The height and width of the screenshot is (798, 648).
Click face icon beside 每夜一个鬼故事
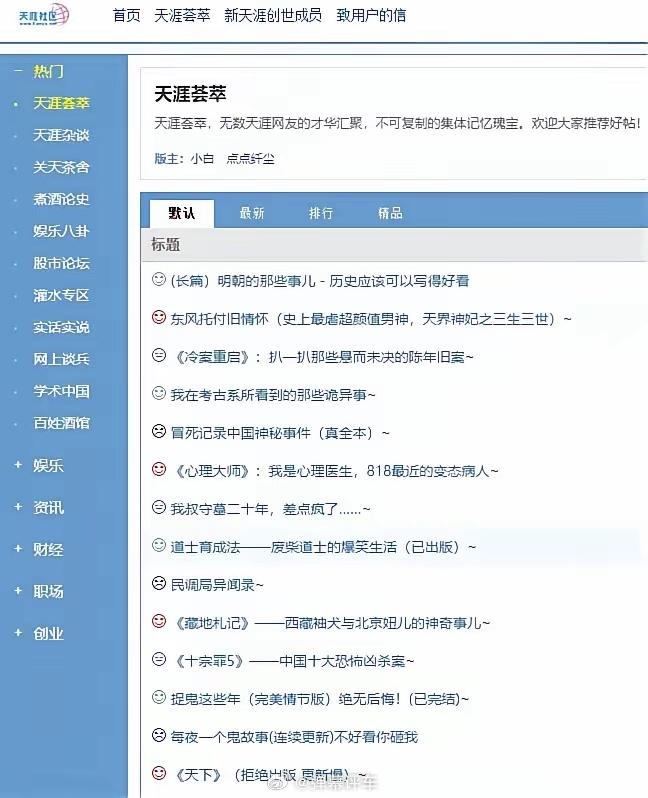click(x=159, y=735)
